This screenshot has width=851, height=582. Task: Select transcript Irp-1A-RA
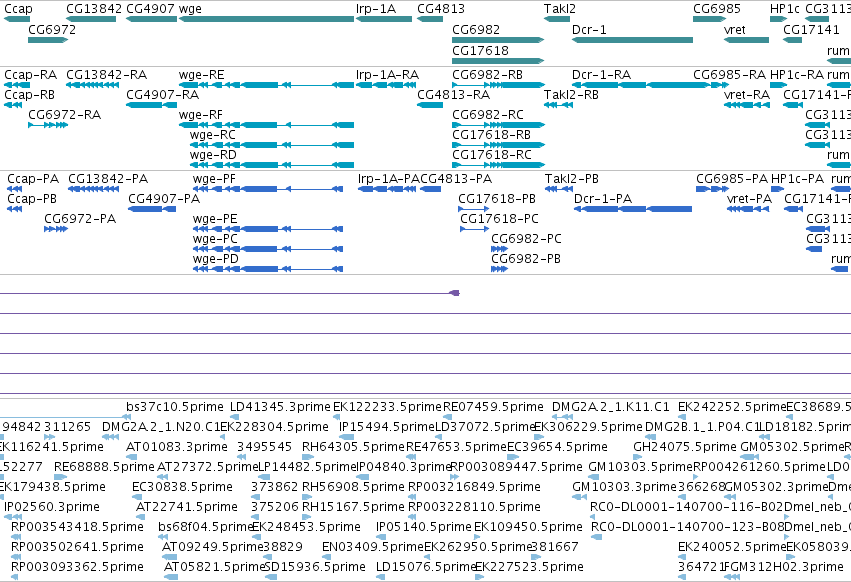(386, 85)
